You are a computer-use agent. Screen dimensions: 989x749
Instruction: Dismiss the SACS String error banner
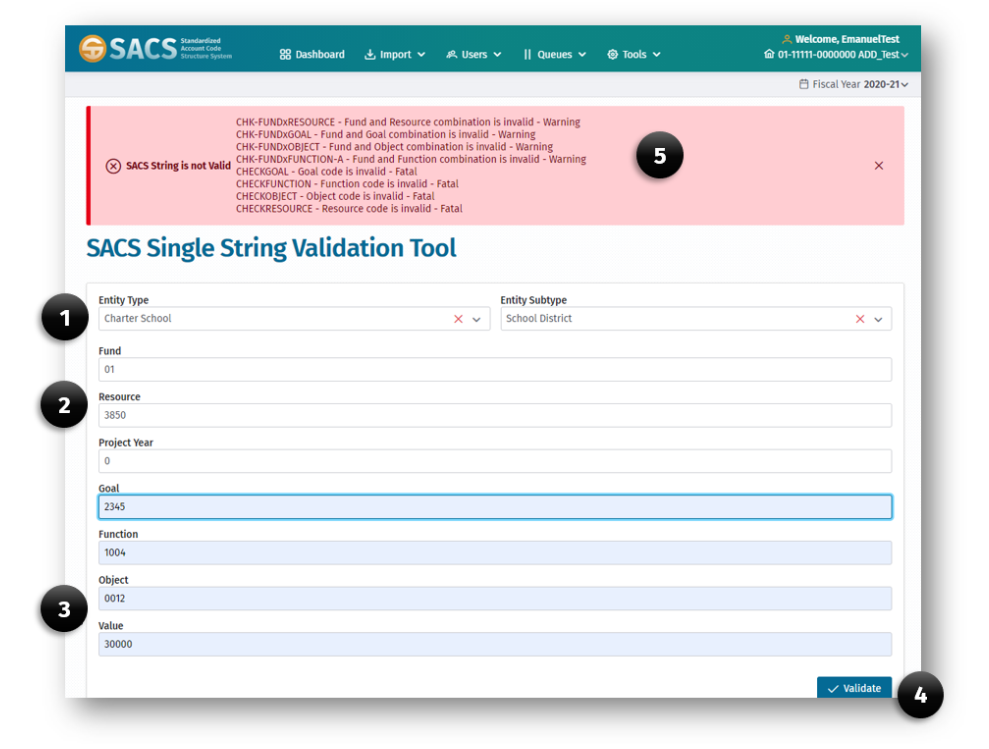[878, 165]
